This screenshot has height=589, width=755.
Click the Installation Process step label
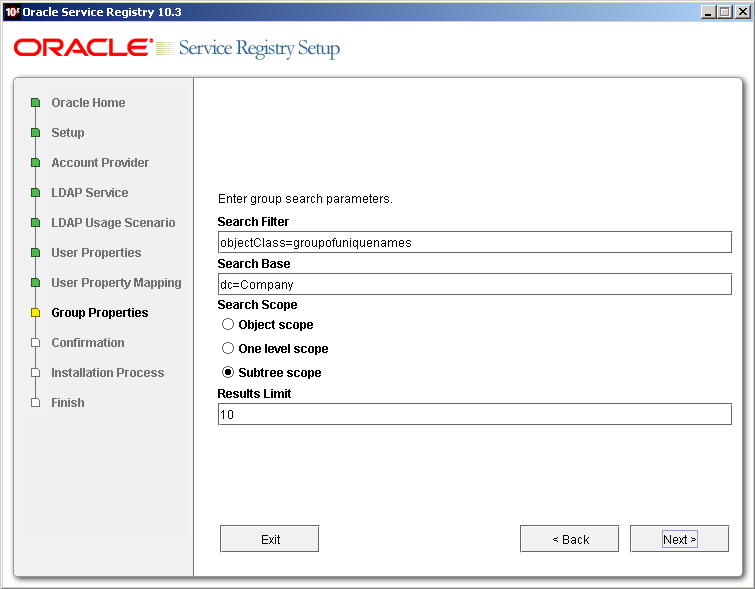[x=107, y=373]
